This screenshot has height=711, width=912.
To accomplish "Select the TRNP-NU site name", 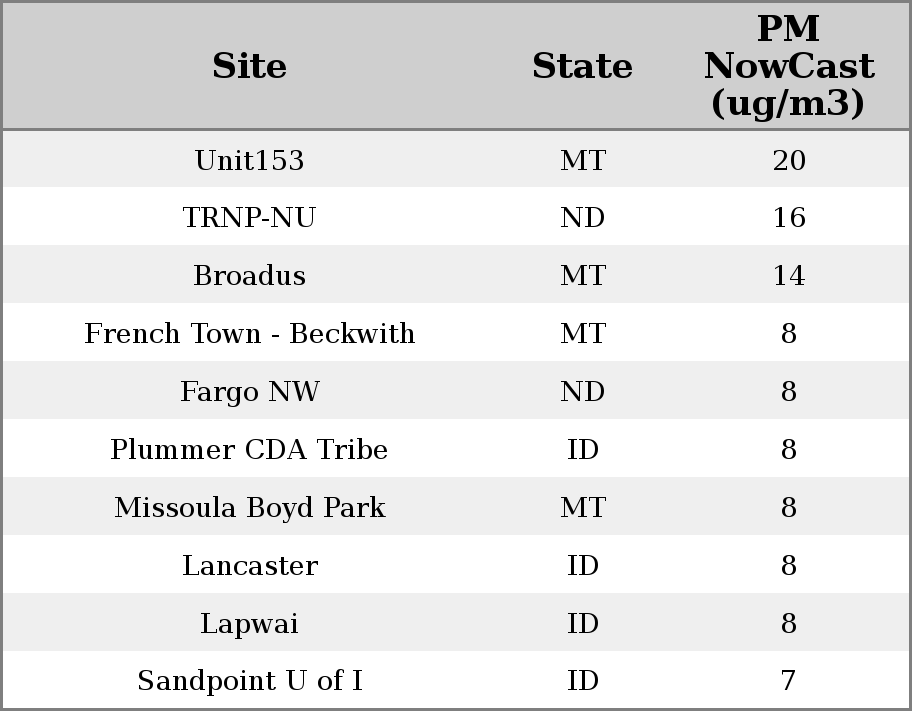I will pos(249,218).
